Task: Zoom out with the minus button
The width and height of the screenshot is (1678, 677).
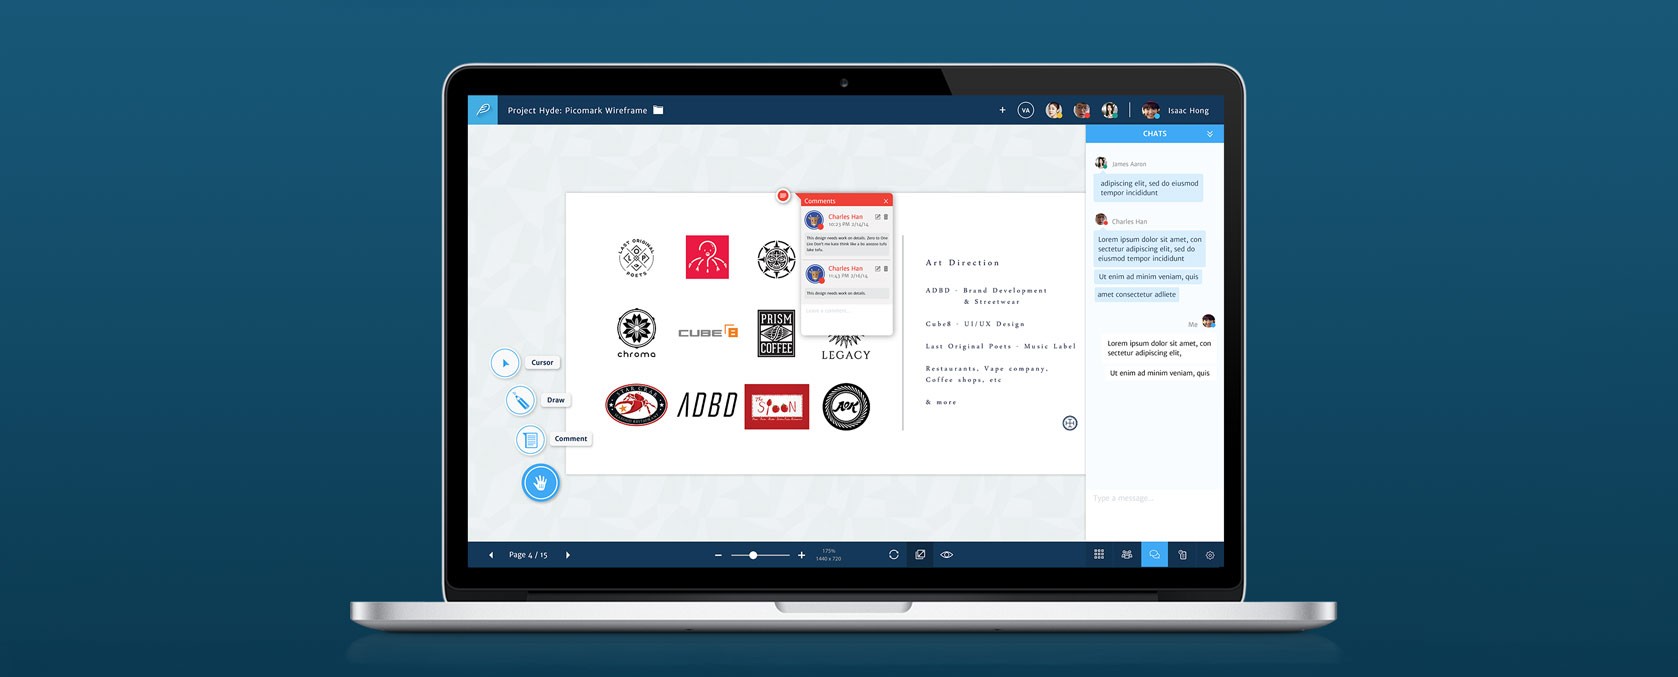Action: pos(718,555)
